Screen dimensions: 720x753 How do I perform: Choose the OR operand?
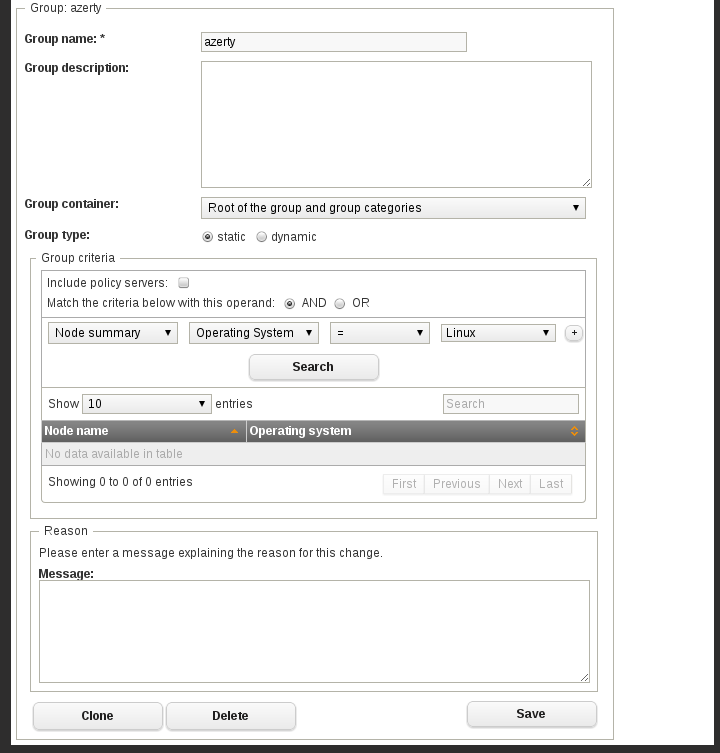point(340,304)
